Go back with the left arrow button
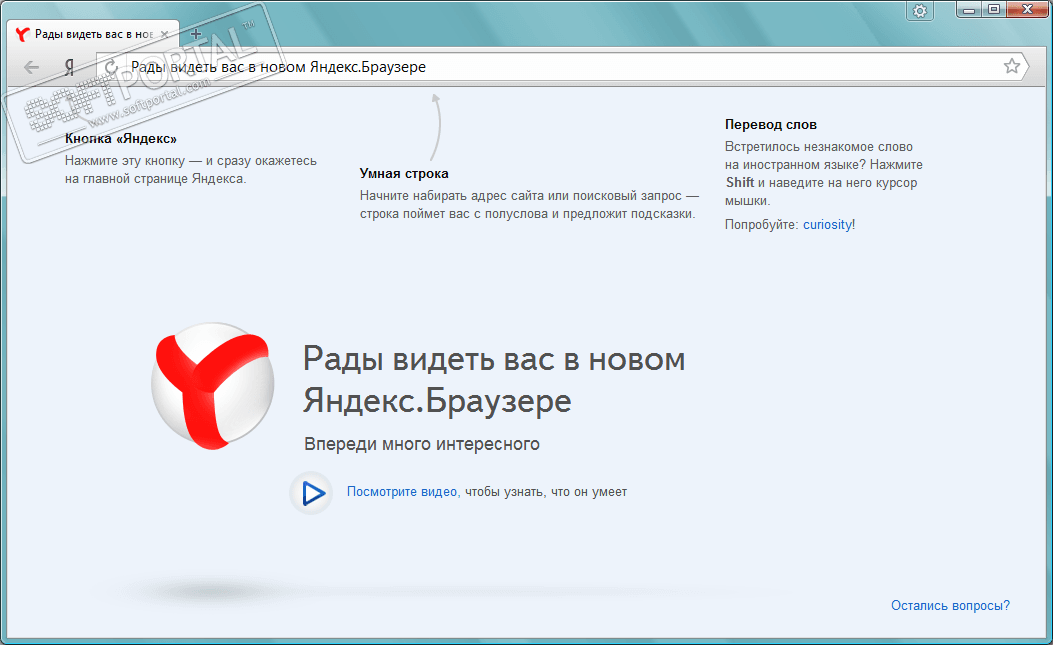1053x645 pixels. coord(31,67)
